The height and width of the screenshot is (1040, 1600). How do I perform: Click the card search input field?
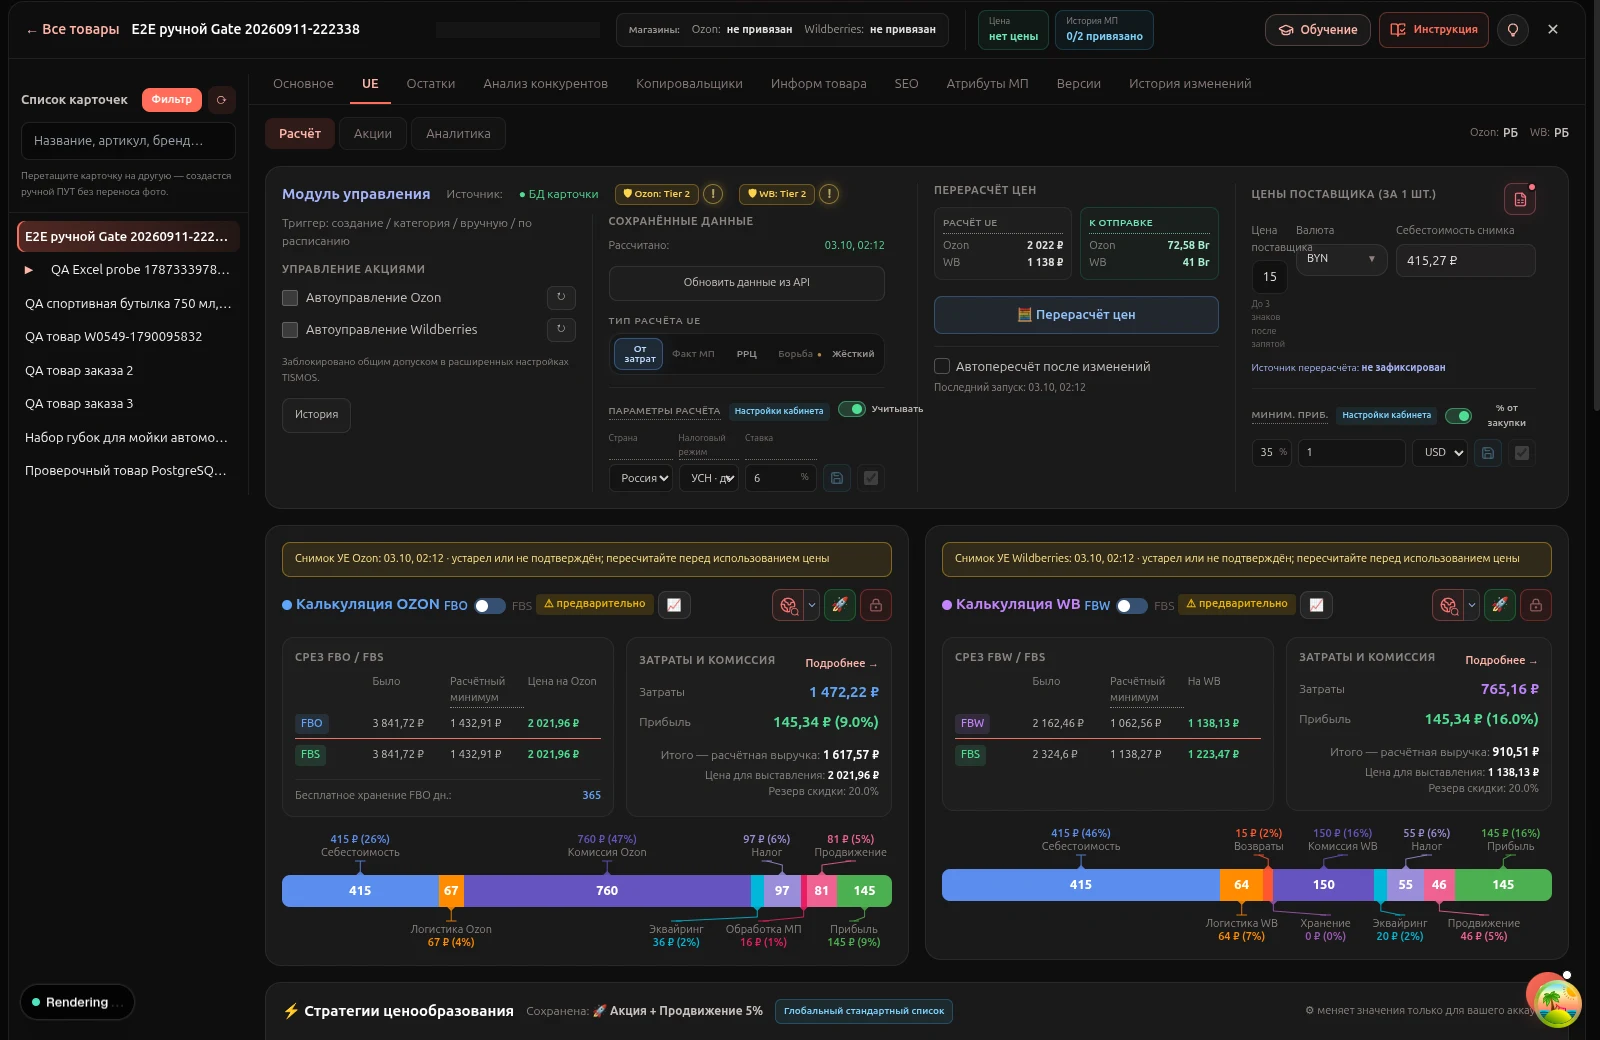click(x=128, y=141)
